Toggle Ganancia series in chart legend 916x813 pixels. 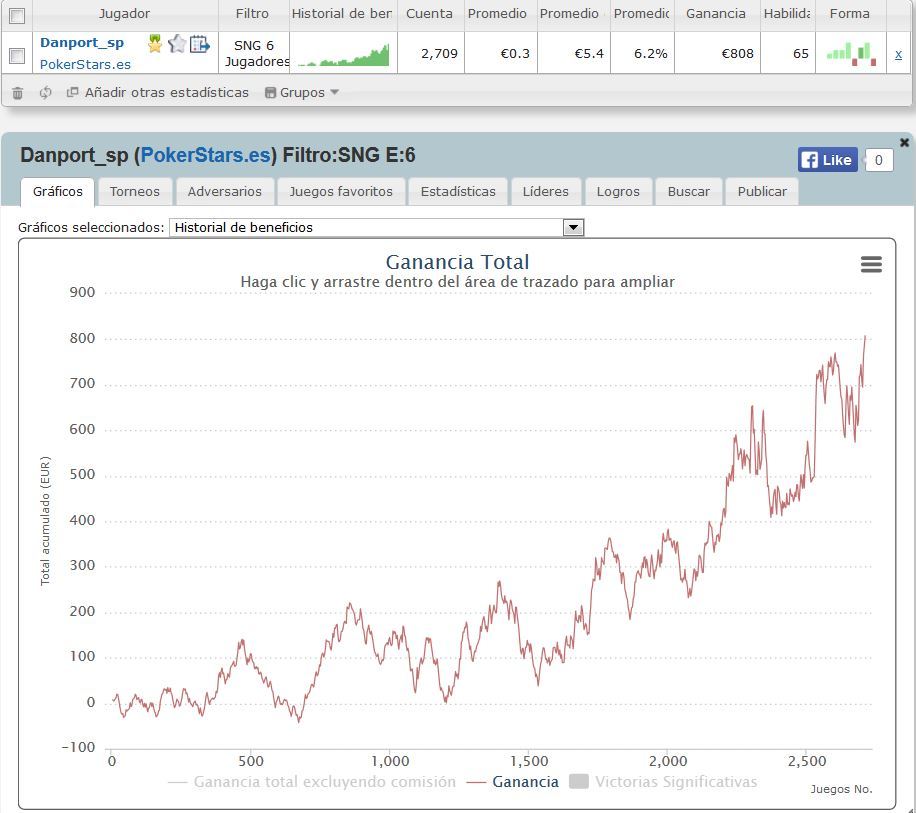click(513, 782)
